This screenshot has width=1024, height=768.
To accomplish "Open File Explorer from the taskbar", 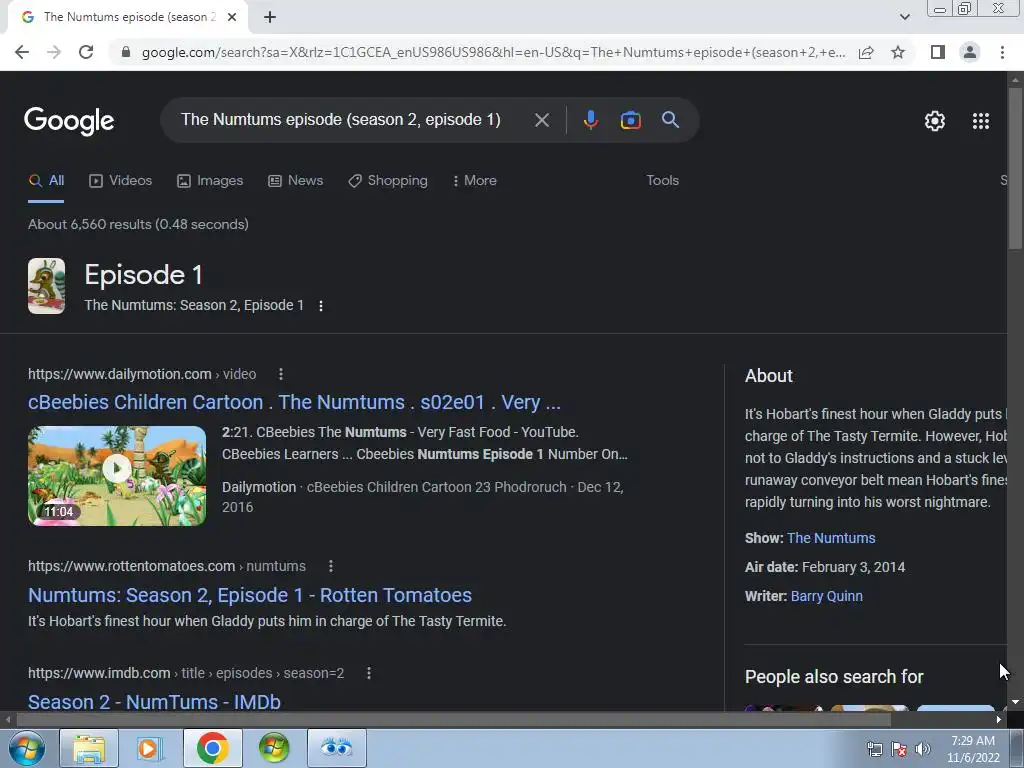I will 89,748.
